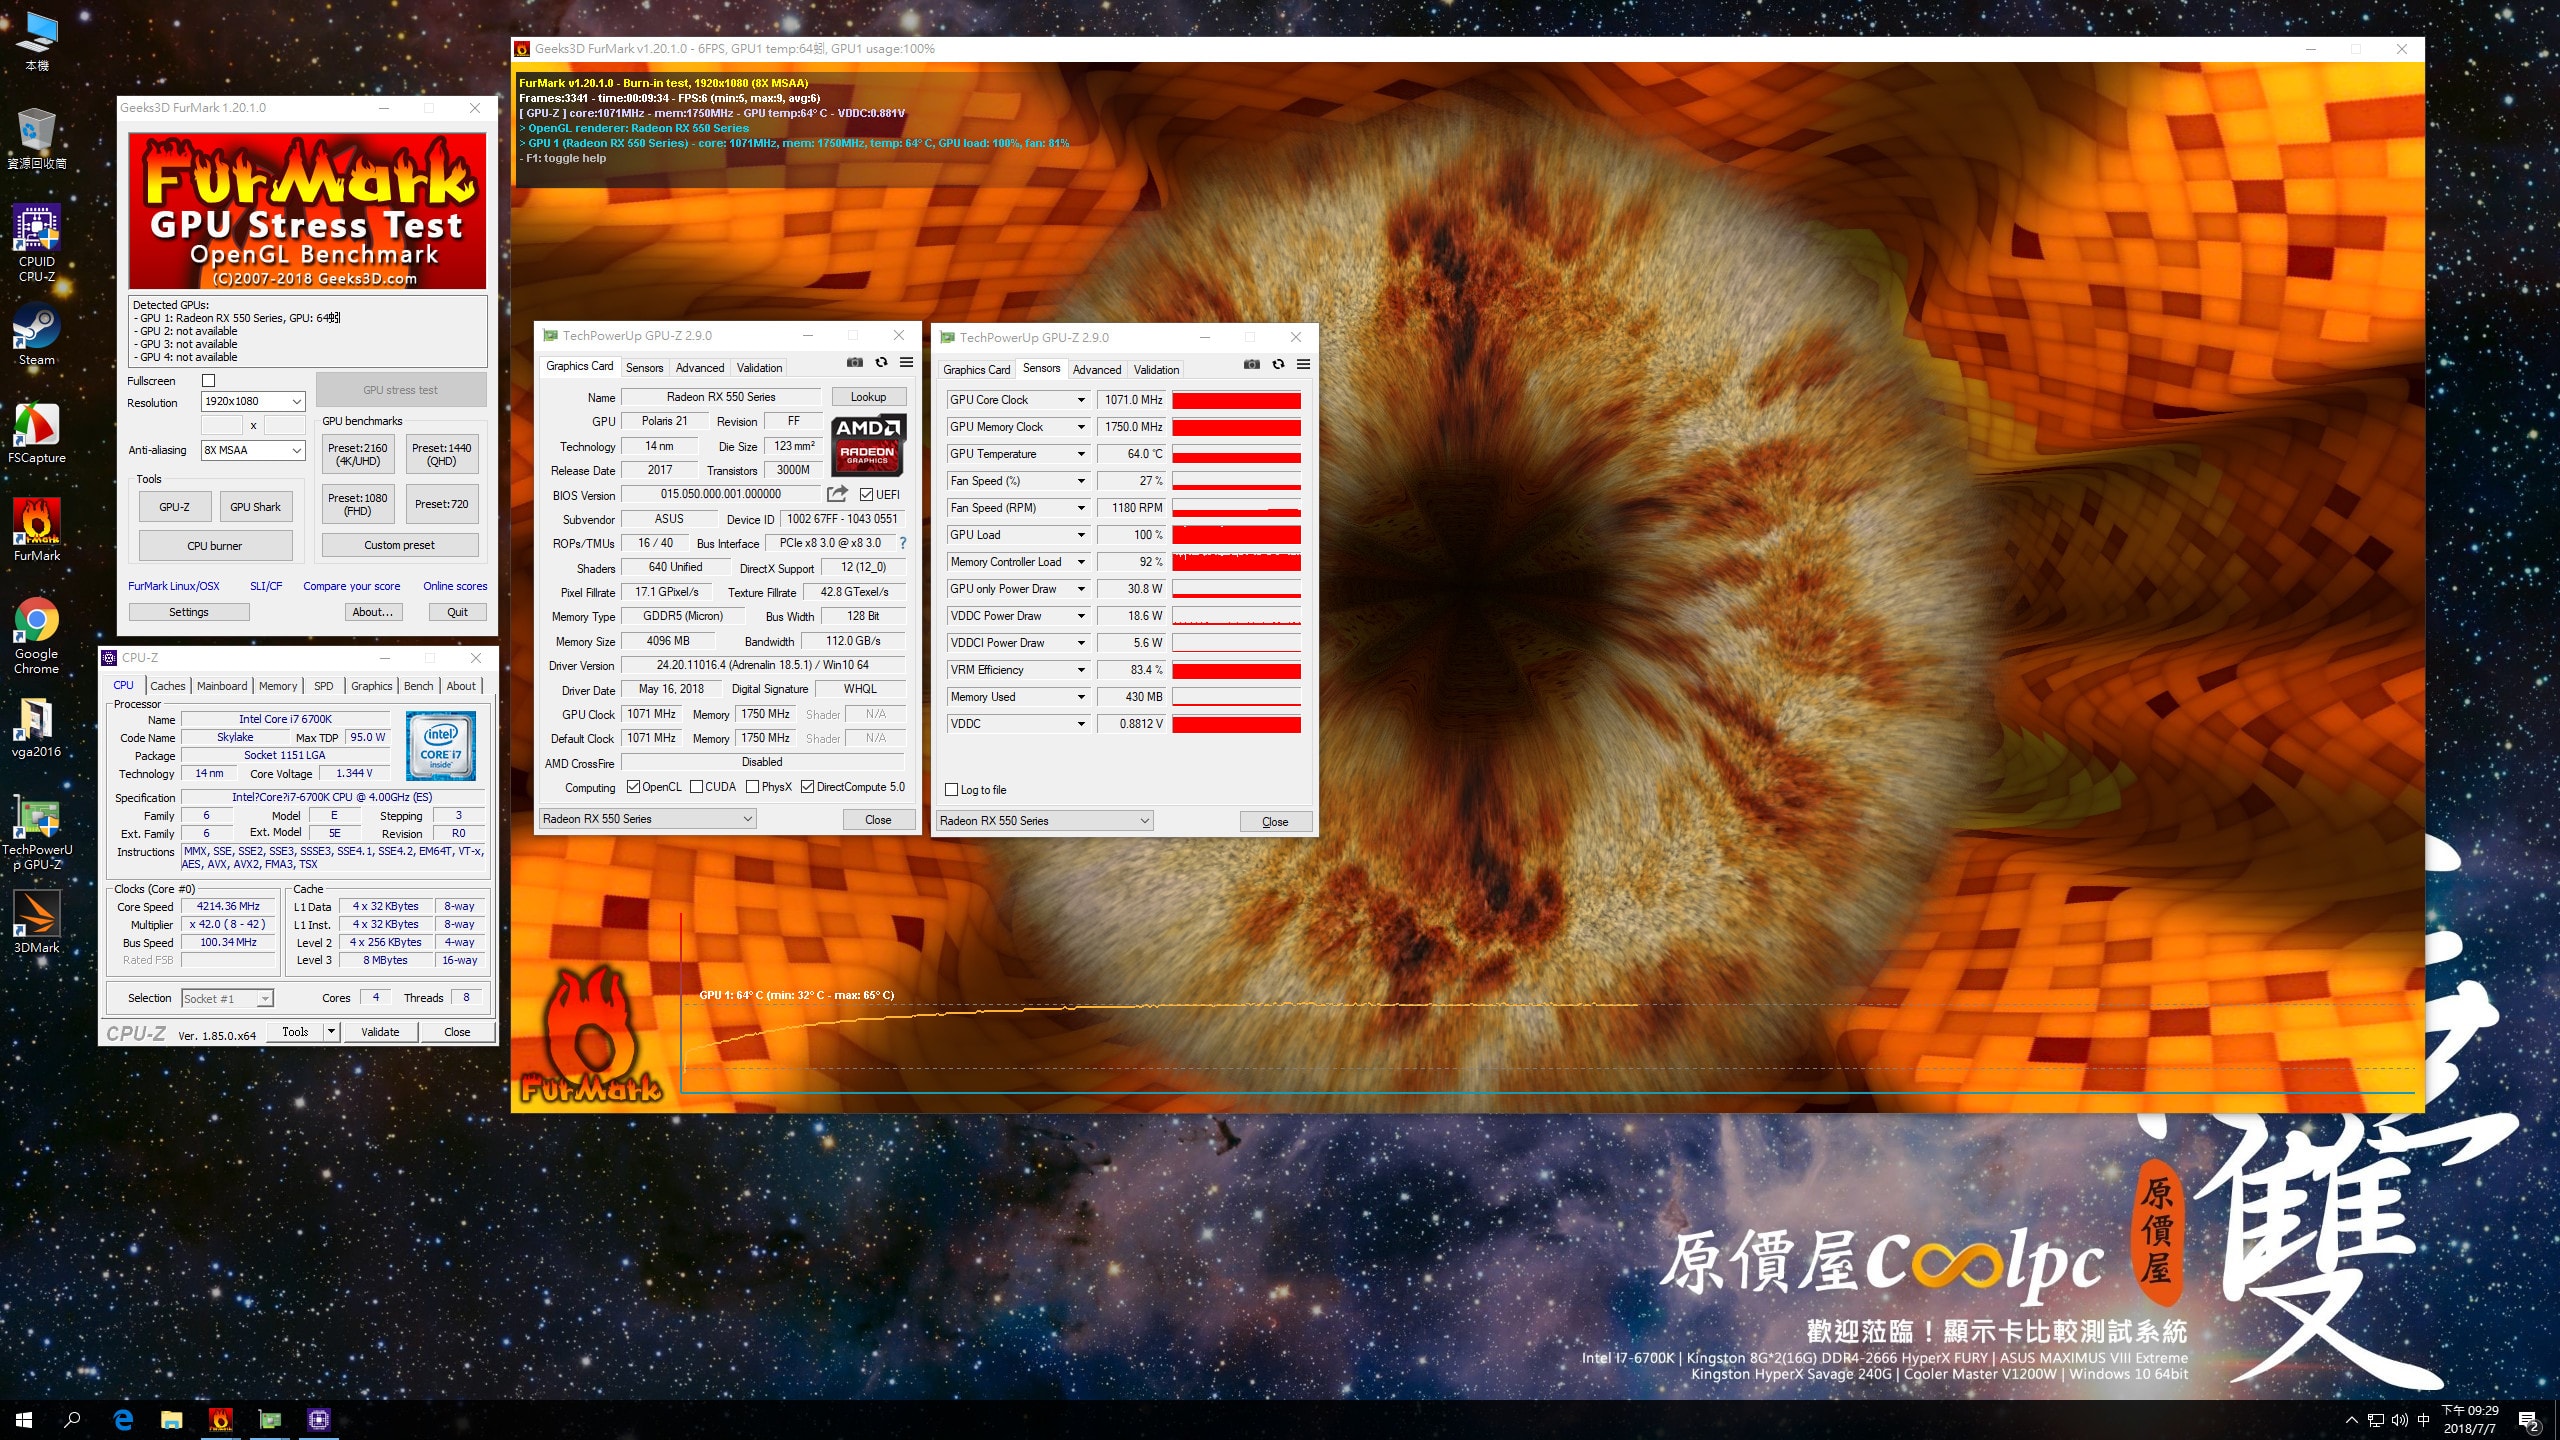Launch Microsoft Edge from taskbar
The height and width of the screenshot is (1440, 2560).
pyautogui.click(x=123, y=1420)
